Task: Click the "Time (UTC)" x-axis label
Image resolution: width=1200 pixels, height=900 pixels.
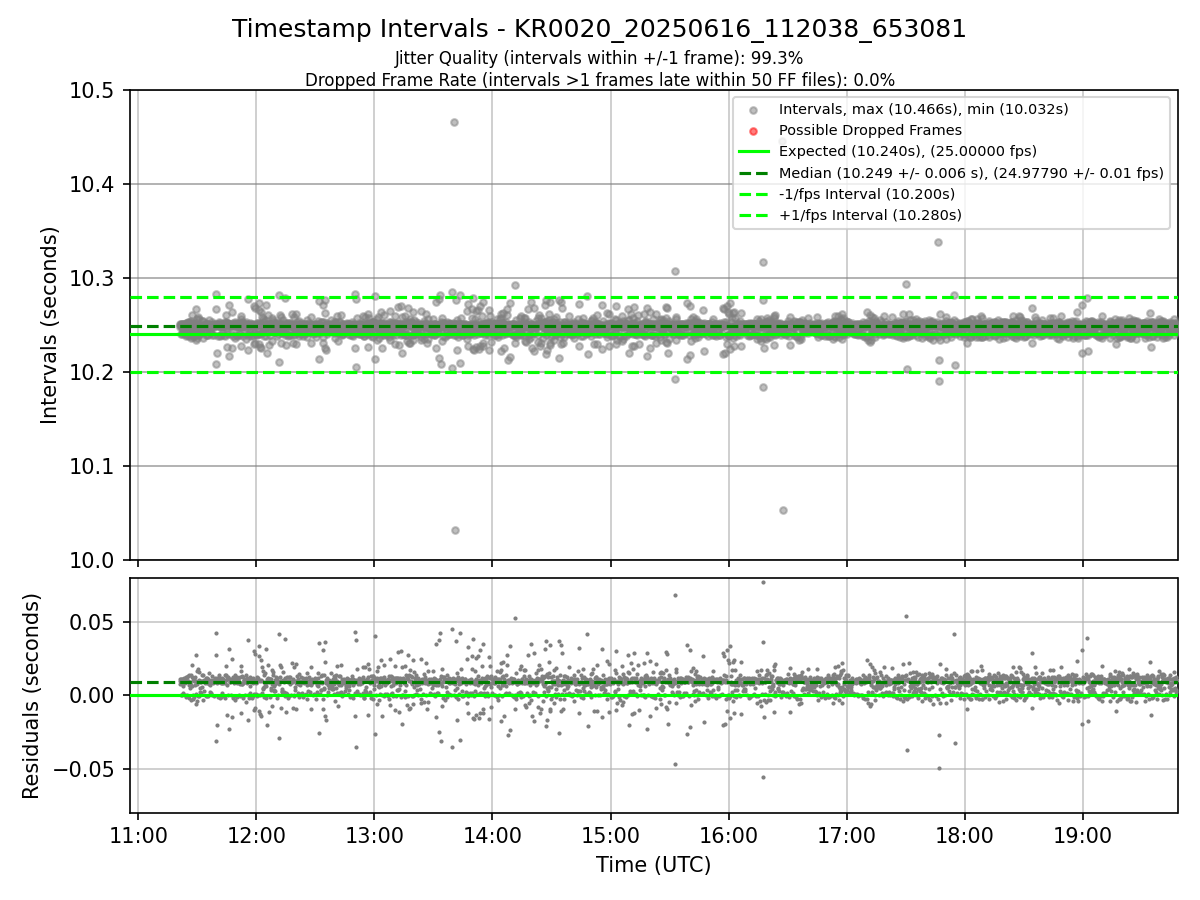Action: coord(653,865)
